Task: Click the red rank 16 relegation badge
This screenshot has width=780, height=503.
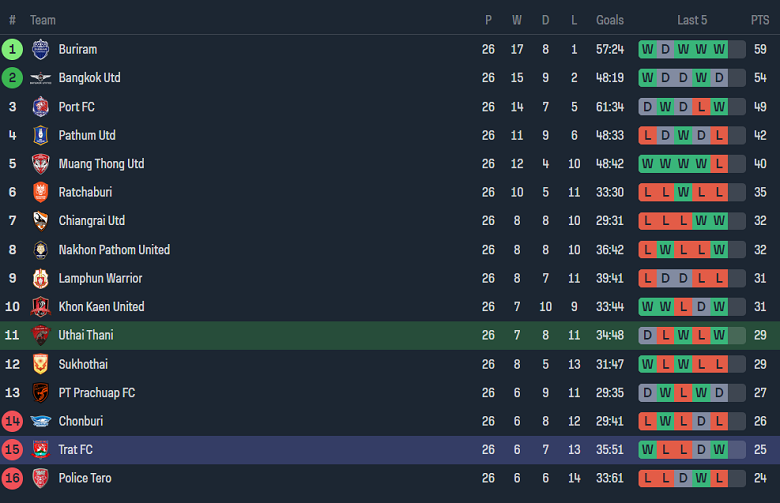Action: tap(12, 479)
